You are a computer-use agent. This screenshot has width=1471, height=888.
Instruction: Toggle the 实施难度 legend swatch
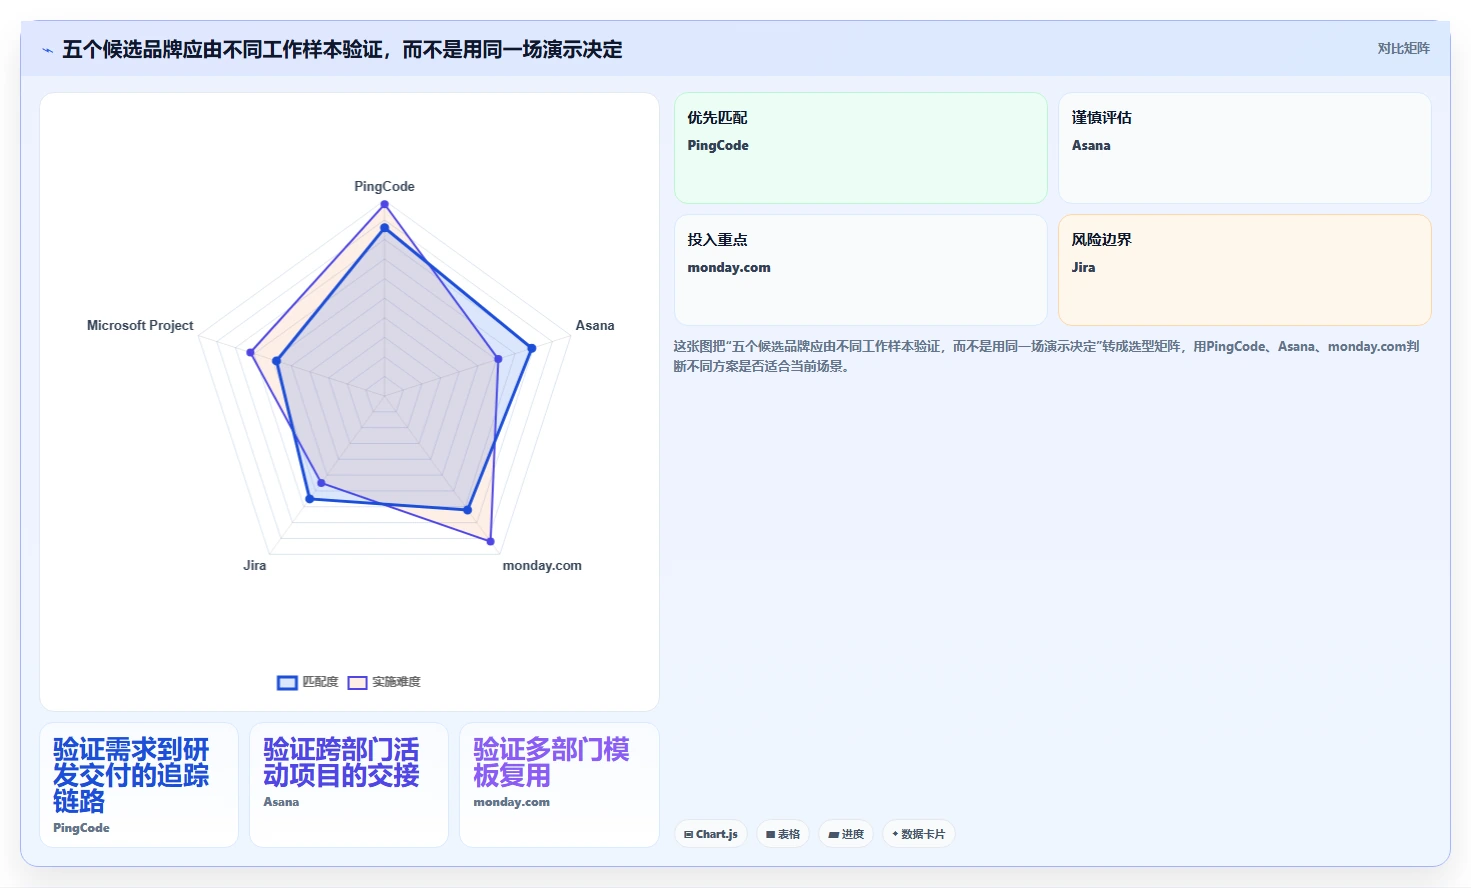click(357, 682)
